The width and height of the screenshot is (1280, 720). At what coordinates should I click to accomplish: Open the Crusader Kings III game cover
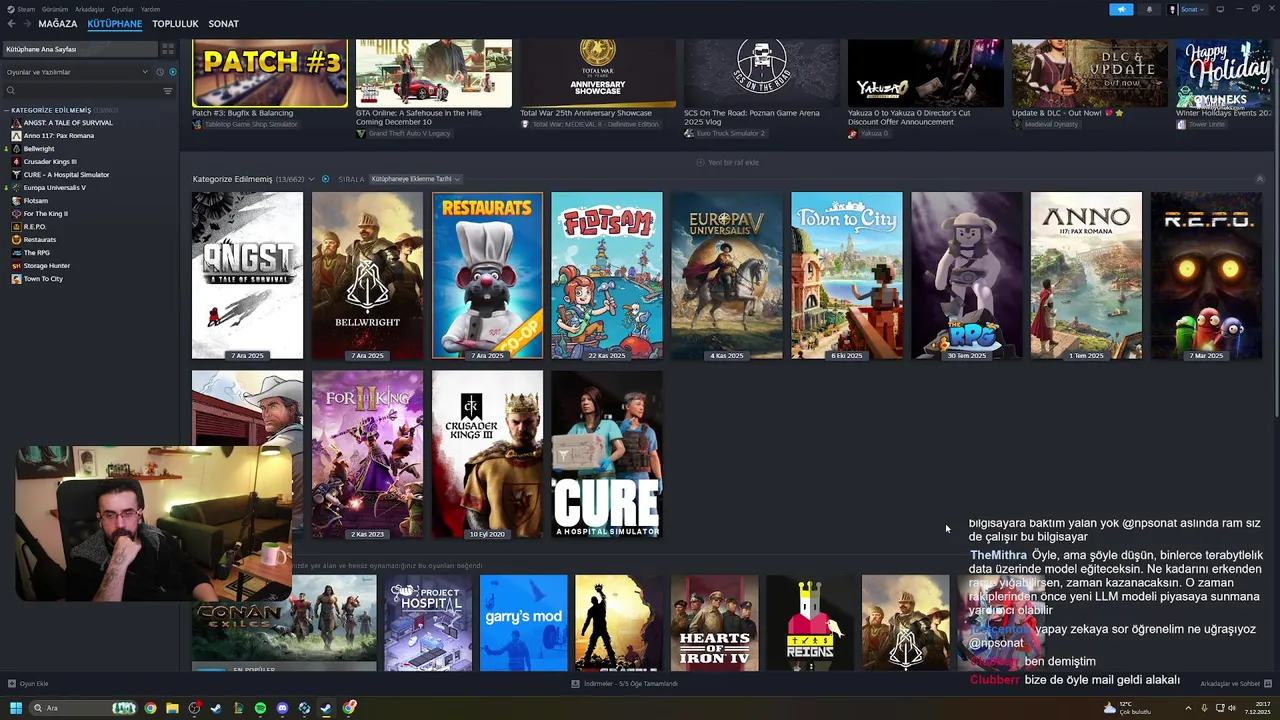pos(487,454)
